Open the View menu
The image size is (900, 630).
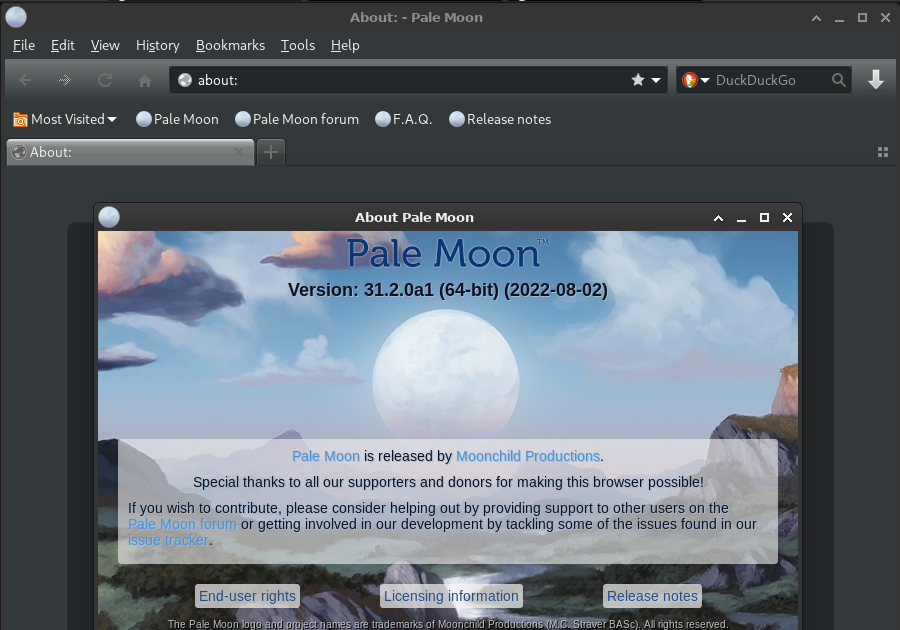click(105, 45)
